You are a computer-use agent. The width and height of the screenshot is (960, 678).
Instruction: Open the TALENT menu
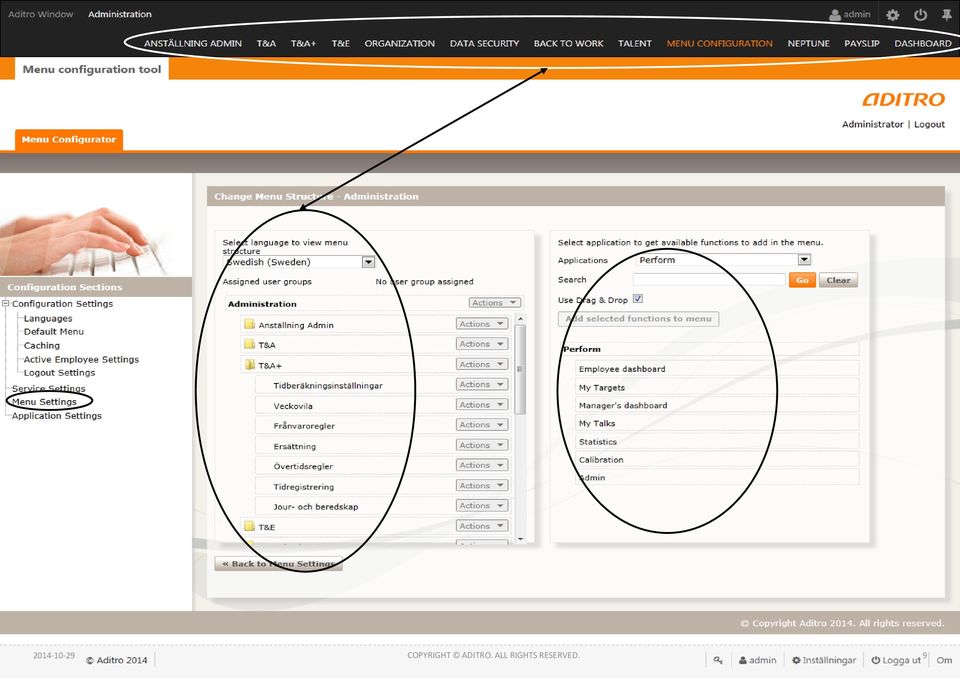[634, 43]
